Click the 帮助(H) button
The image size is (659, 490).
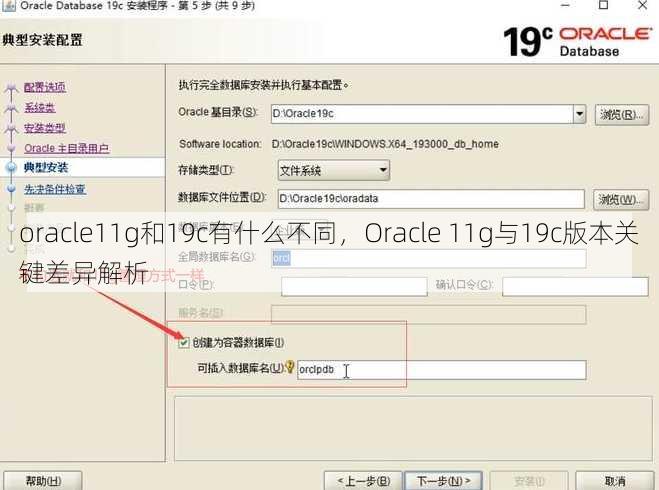click(43, 481)
